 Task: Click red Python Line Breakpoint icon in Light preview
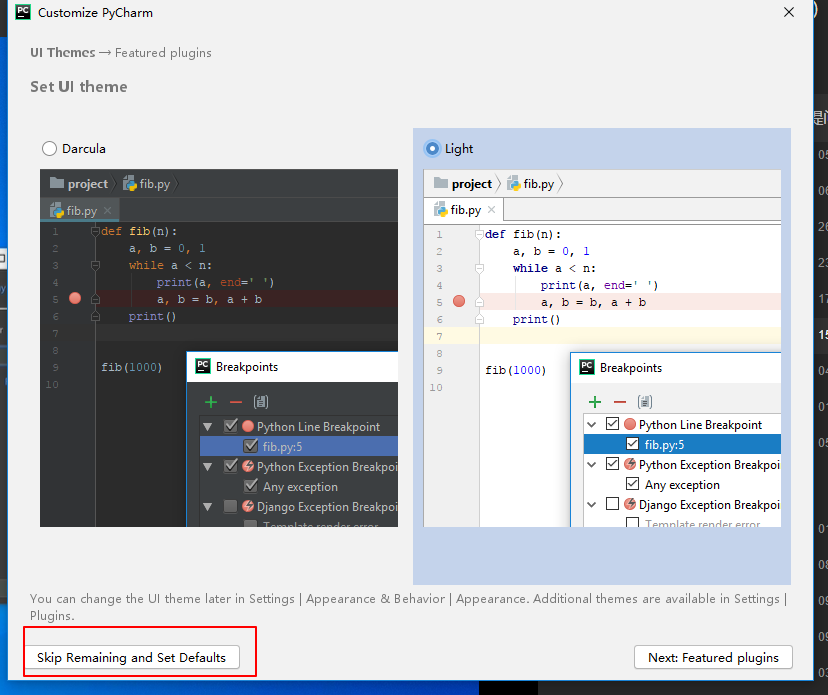(629, 424)
